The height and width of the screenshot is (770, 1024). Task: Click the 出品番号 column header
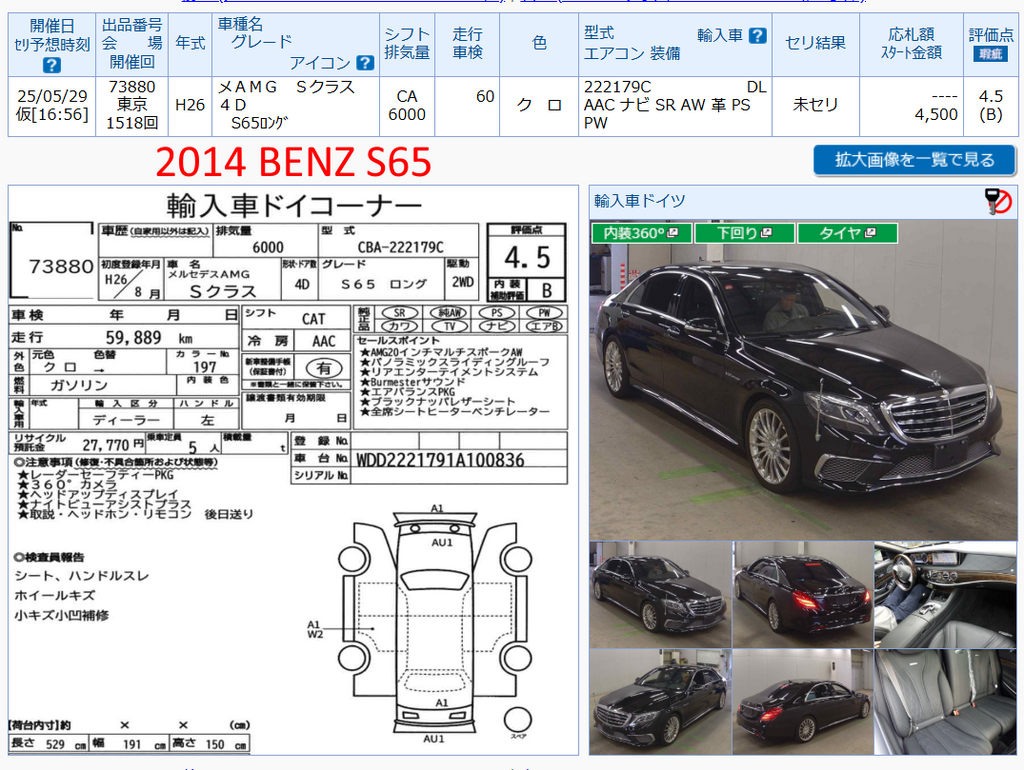132,25
